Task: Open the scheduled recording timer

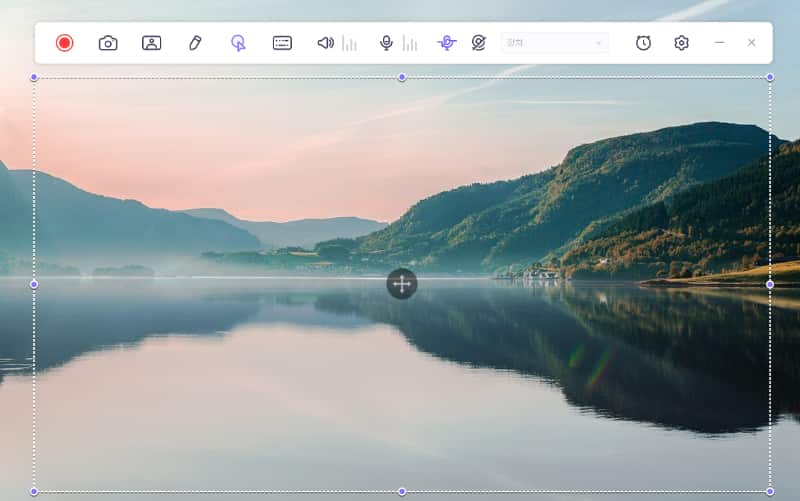Action: (x=643, y=43)
